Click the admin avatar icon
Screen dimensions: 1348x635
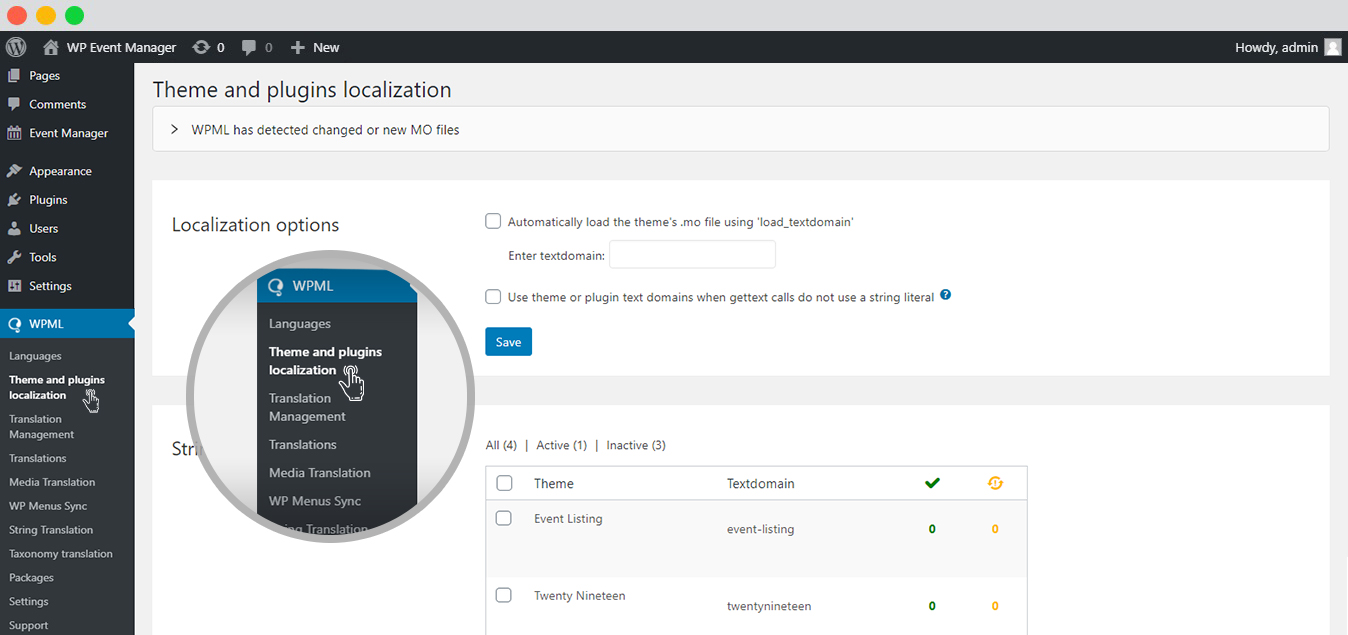click(1332, 47)
